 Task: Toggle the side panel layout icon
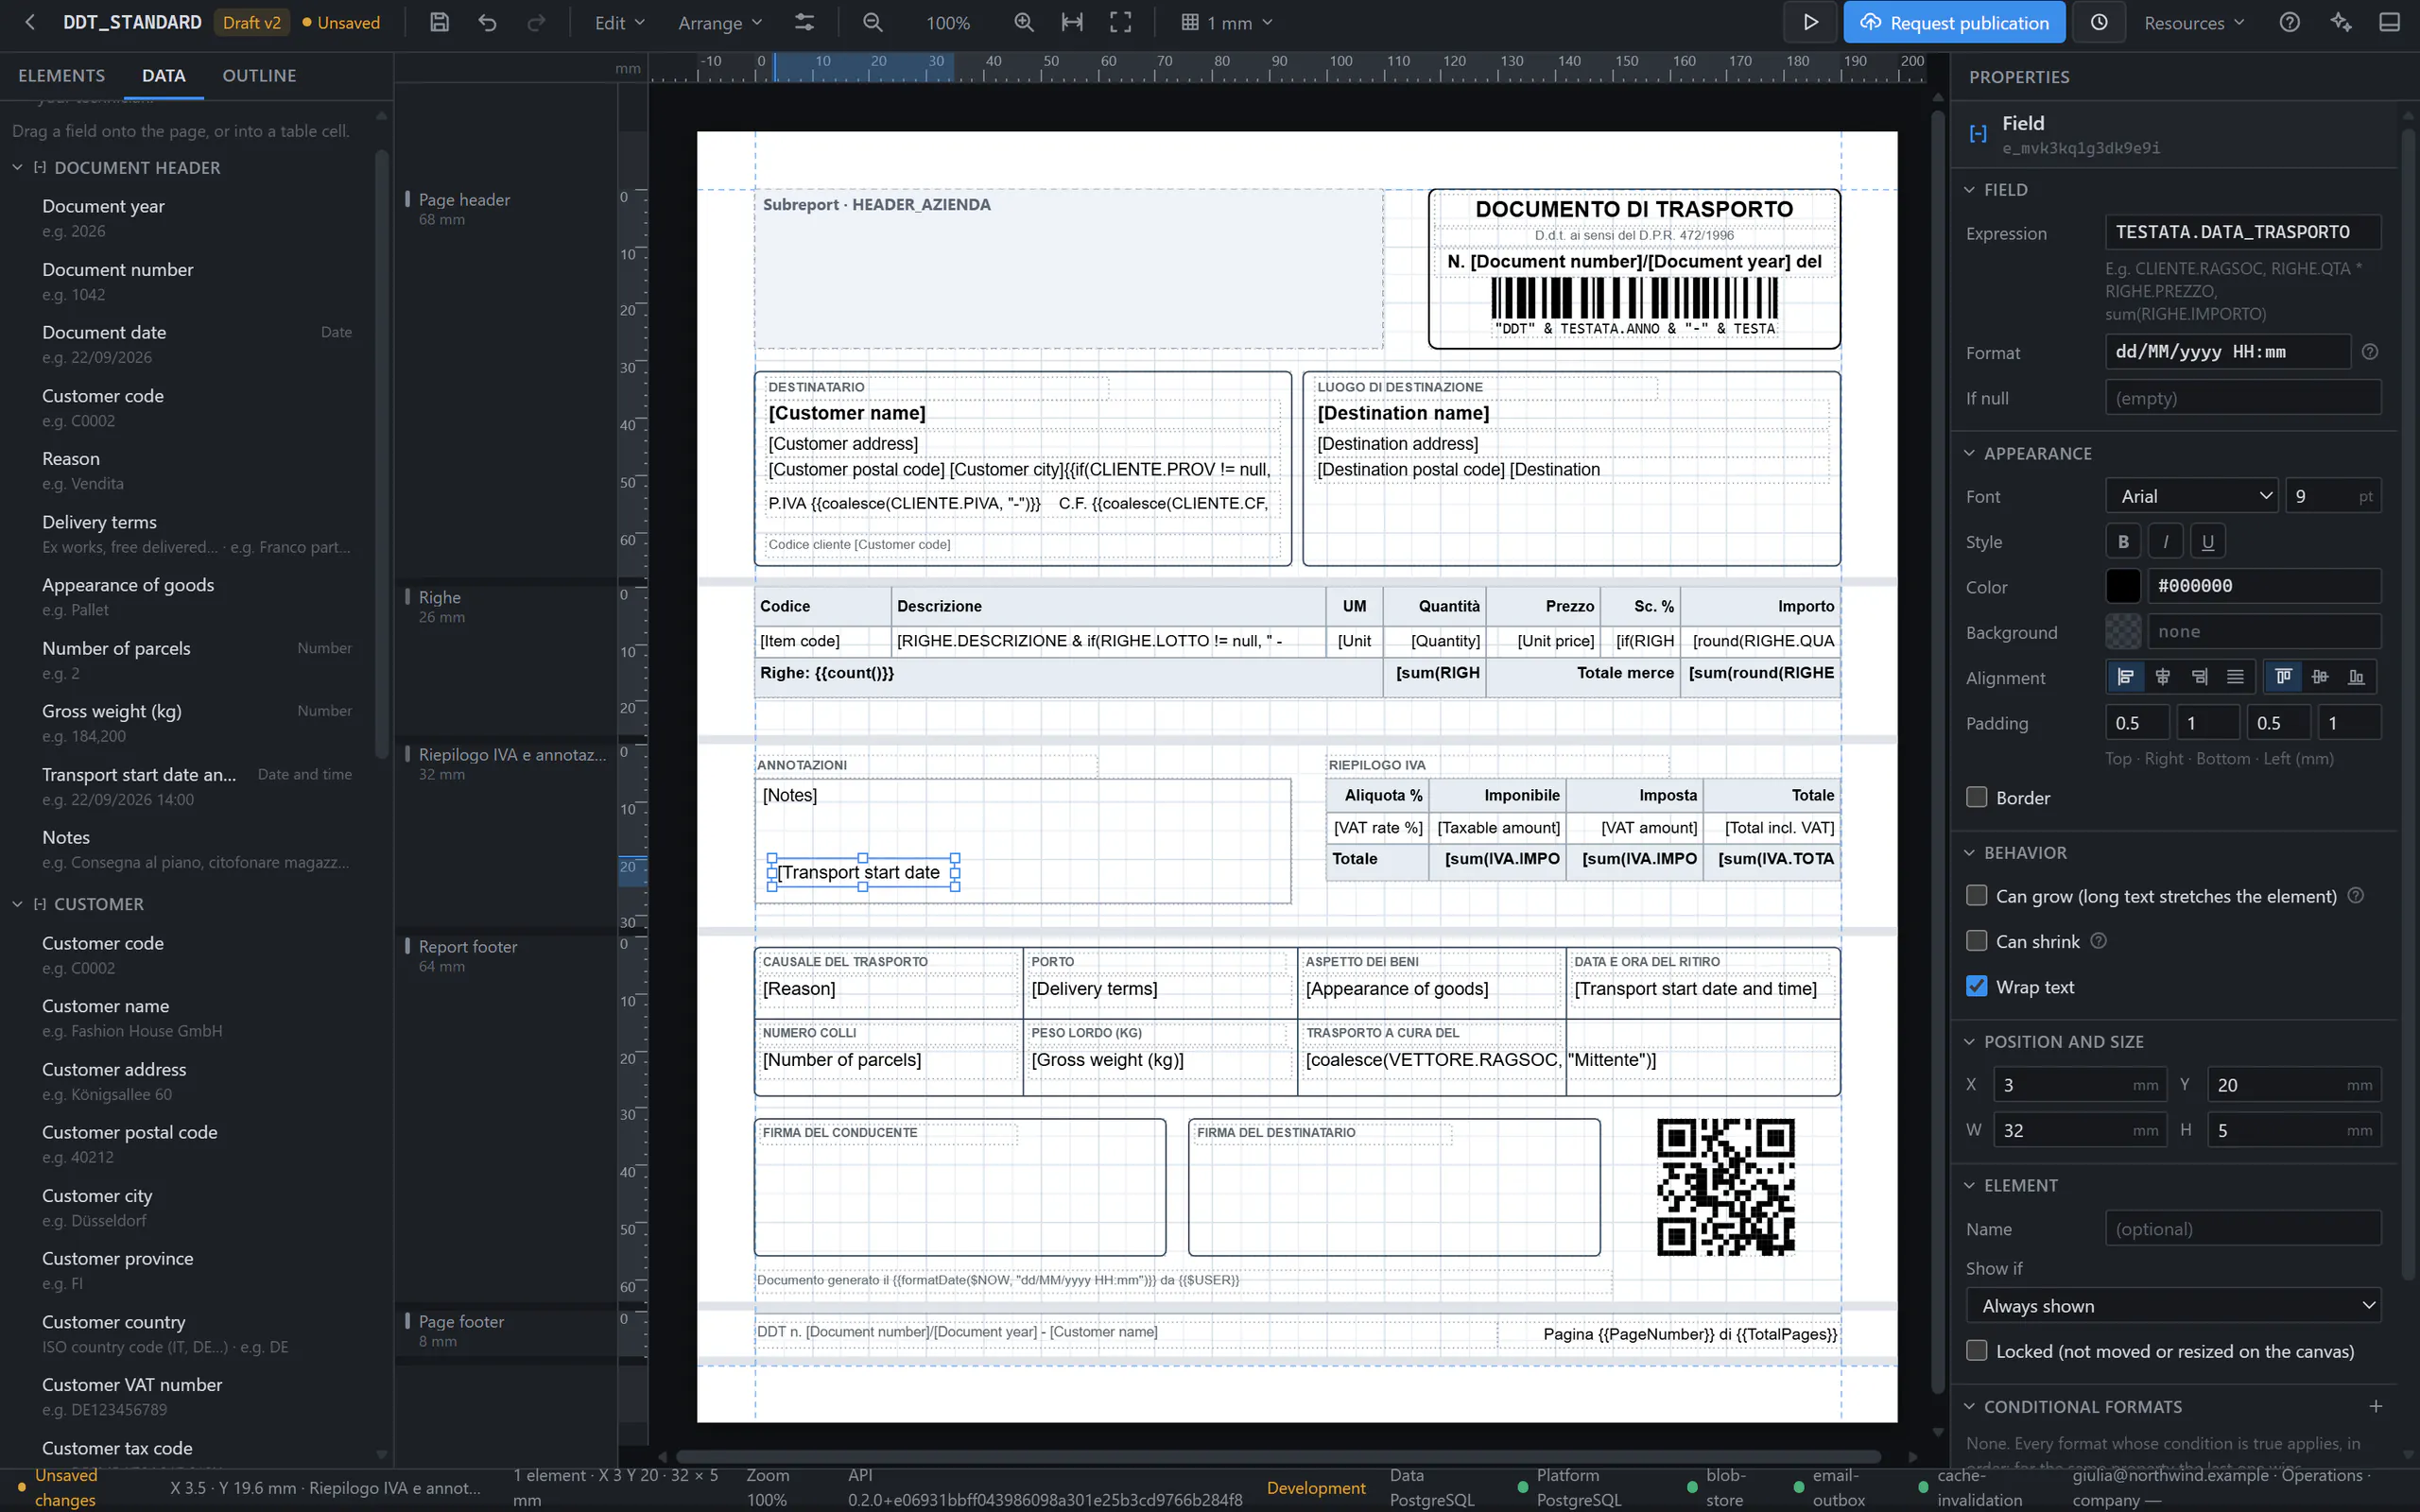click(x=2389, y=22)
